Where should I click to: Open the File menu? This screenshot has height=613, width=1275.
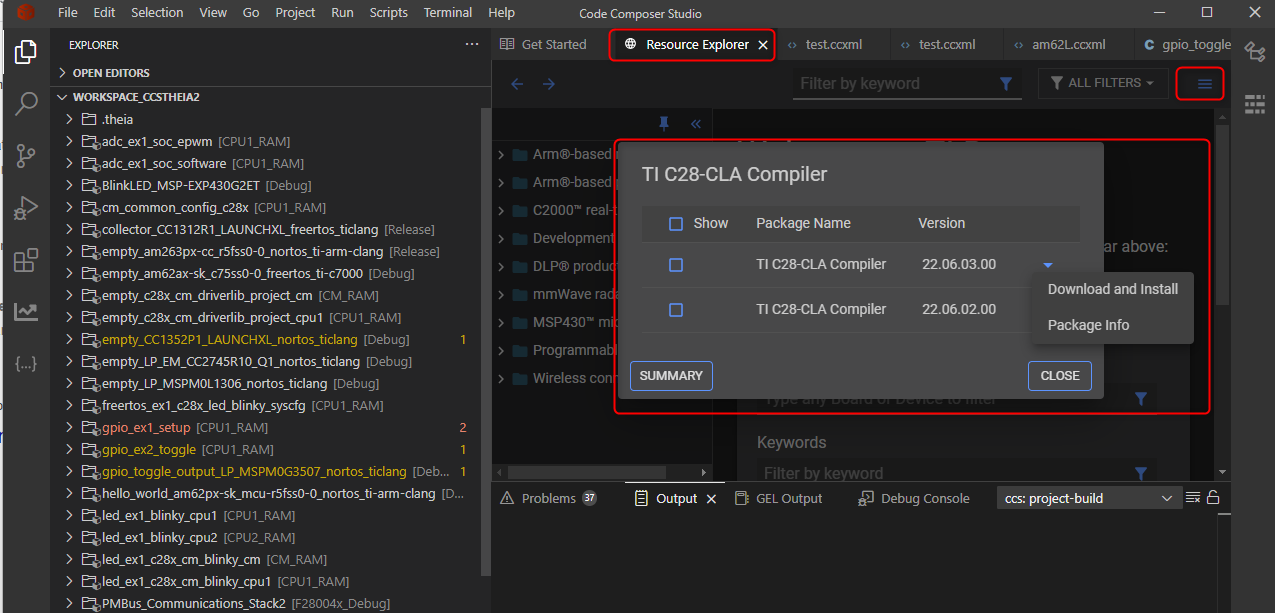(x=67, y=13)
